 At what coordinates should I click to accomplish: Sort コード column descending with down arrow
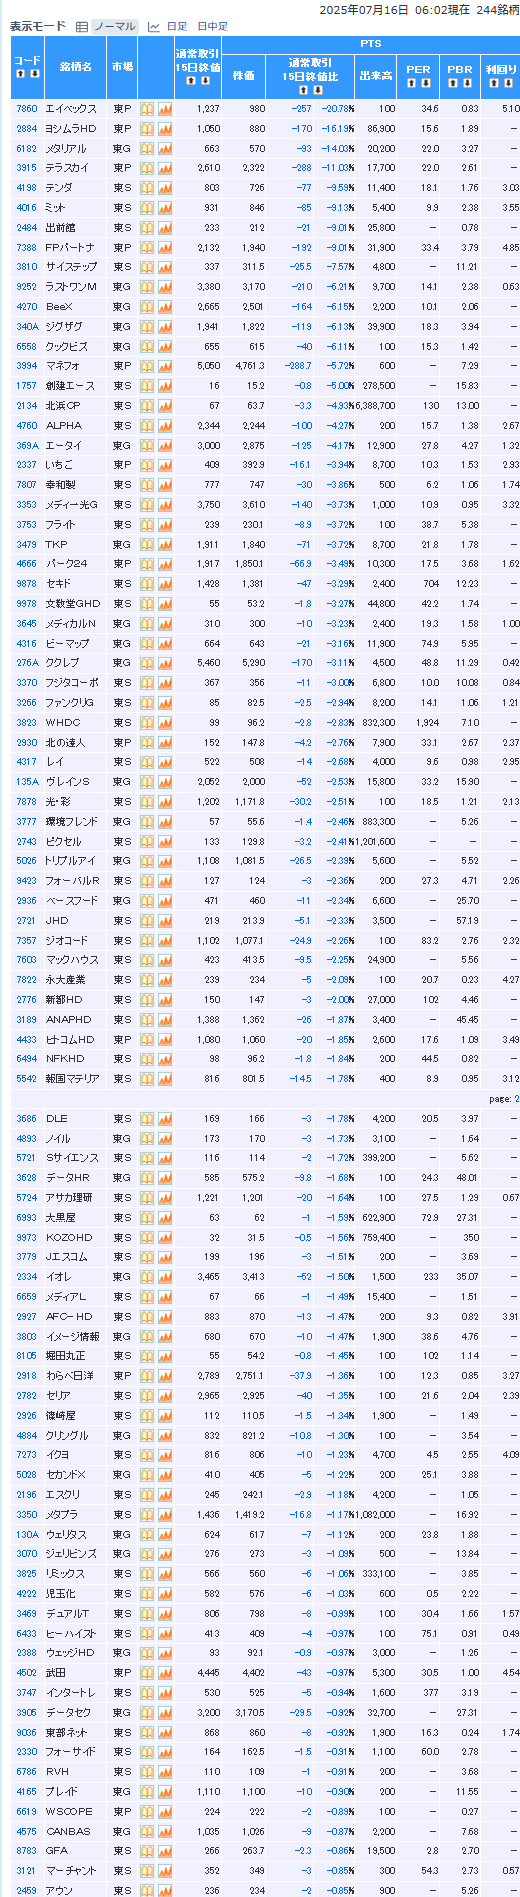[x=35, y=75]
